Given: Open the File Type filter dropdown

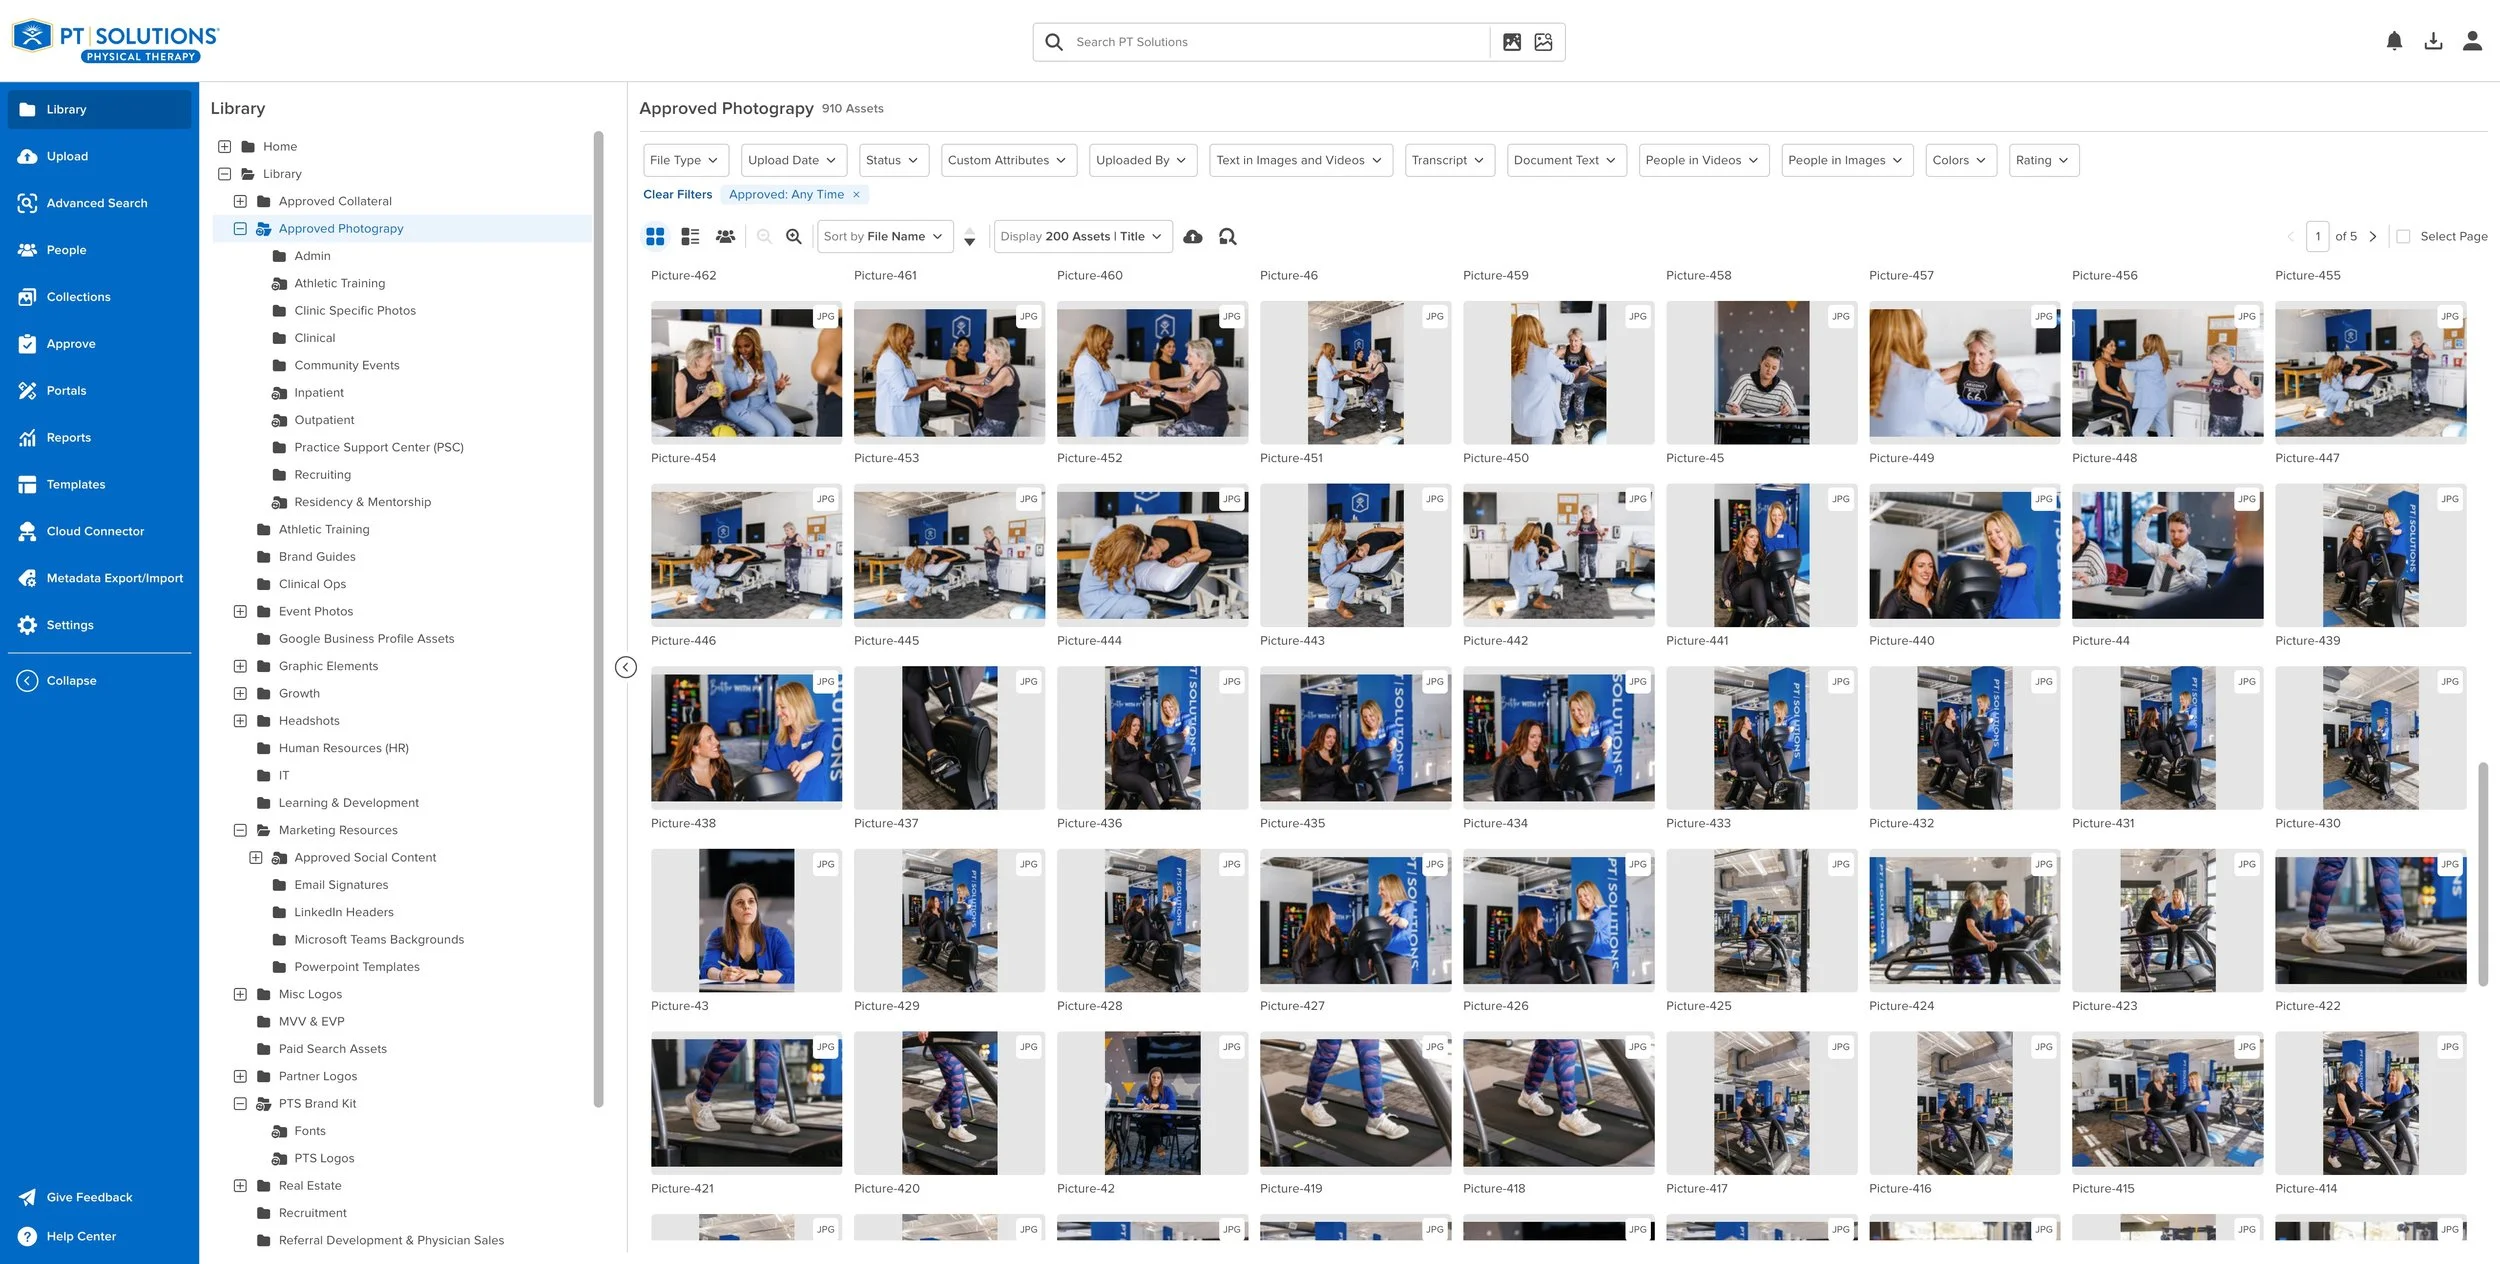Looking at the screenshot, I should pos(685,160).
